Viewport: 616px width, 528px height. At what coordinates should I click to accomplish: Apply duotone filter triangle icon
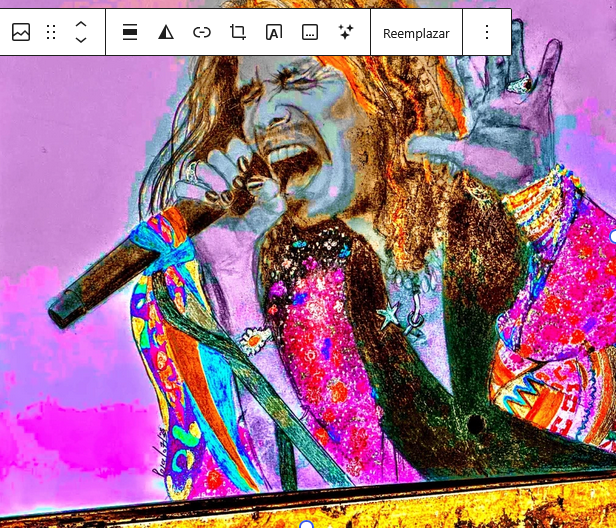(166, 32)
